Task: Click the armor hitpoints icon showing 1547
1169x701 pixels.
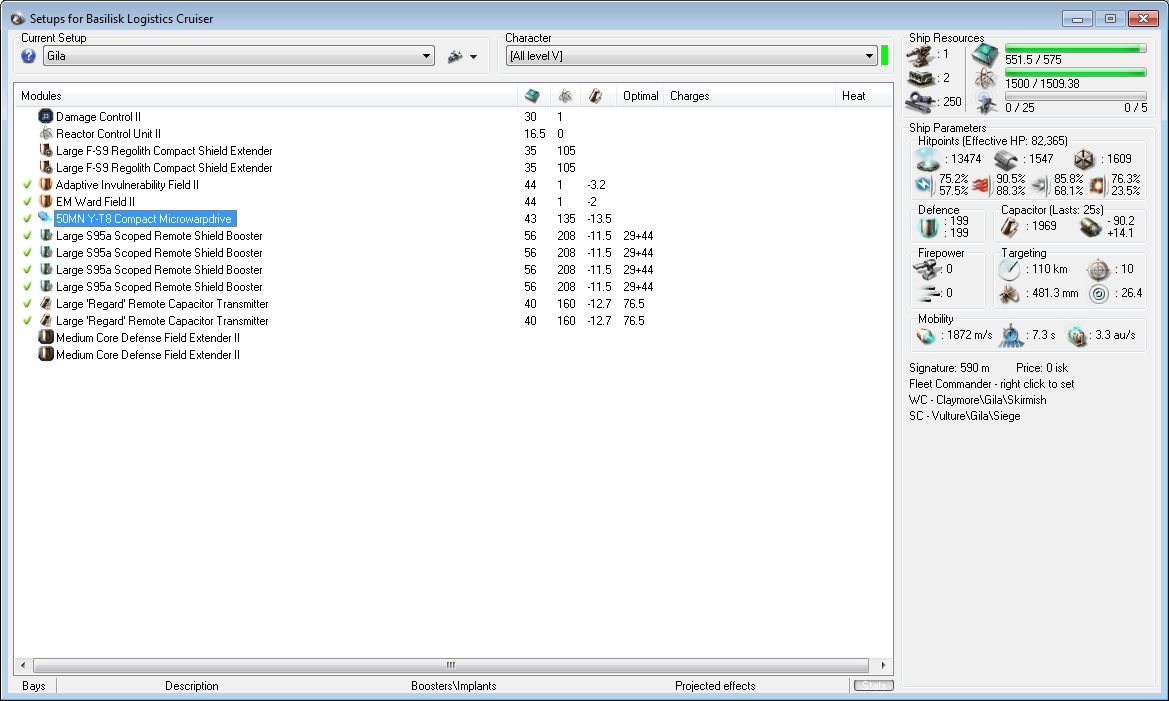Action: (x=1006, y=159)
